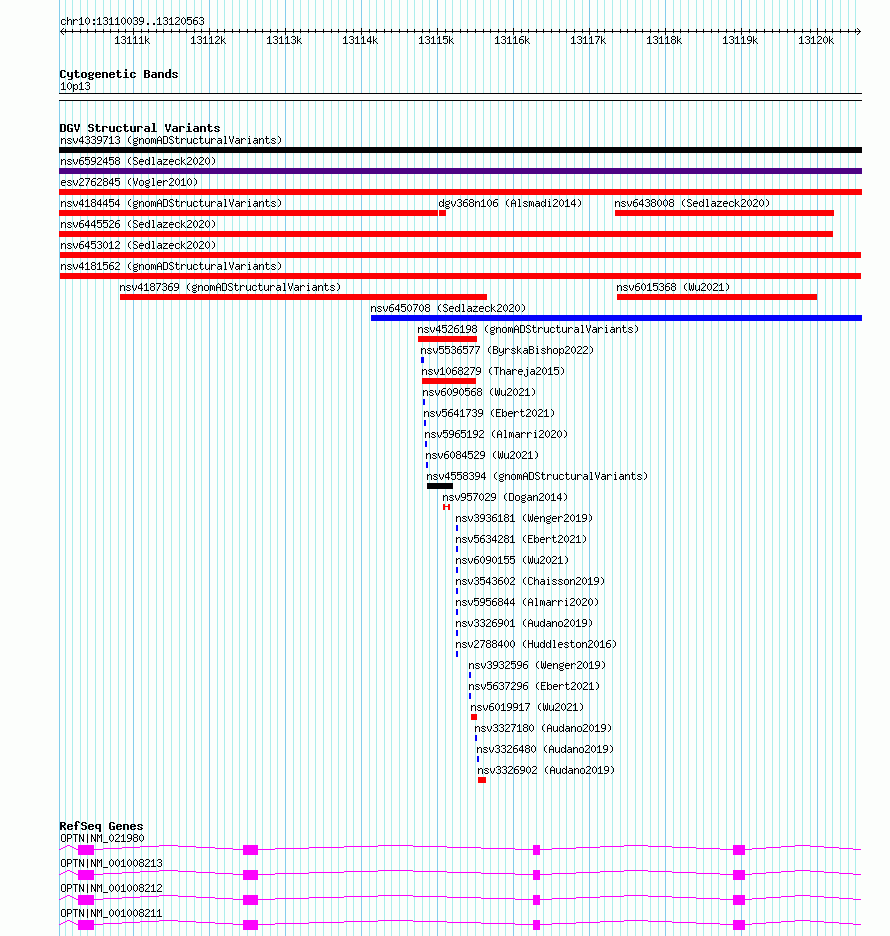890x936 pixels.
Task: Click nsv5637296 (Ebert2021) label
Action: (x=534, y=686)
